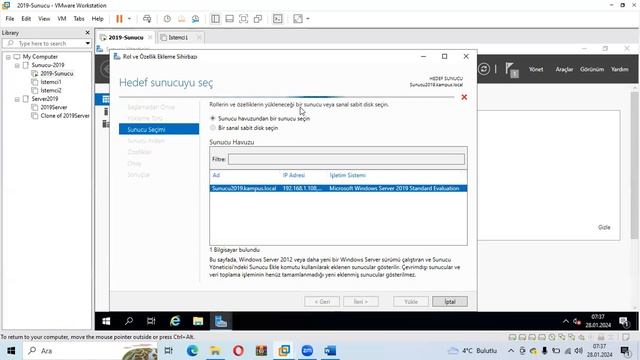
Task: Click the stretch guest display icon
Action: 298,19
